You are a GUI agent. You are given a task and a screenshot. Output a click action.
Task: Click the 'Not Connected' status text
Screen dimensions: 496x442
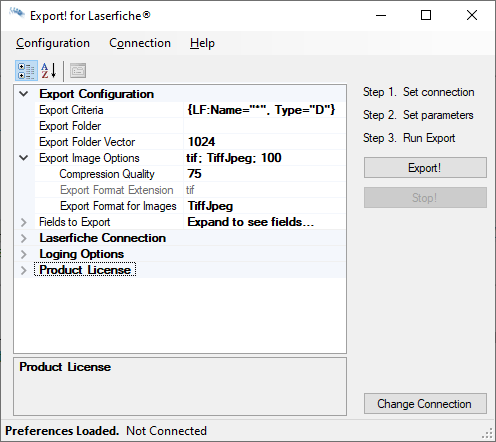tap(166, 431)
